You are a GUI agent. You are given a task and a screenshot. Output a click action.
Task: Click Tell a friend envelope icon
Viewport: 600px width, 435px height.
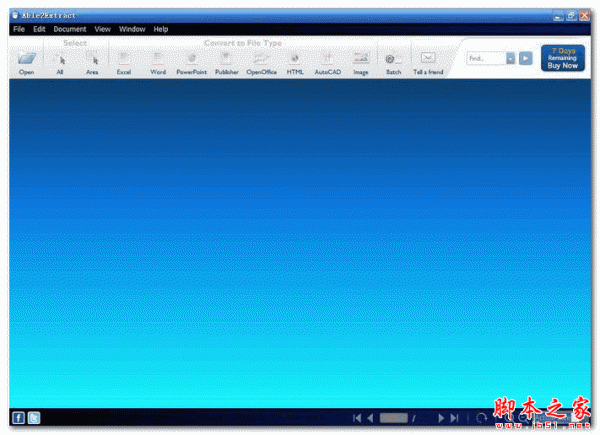pyautogui.click(x=428, y=58)
